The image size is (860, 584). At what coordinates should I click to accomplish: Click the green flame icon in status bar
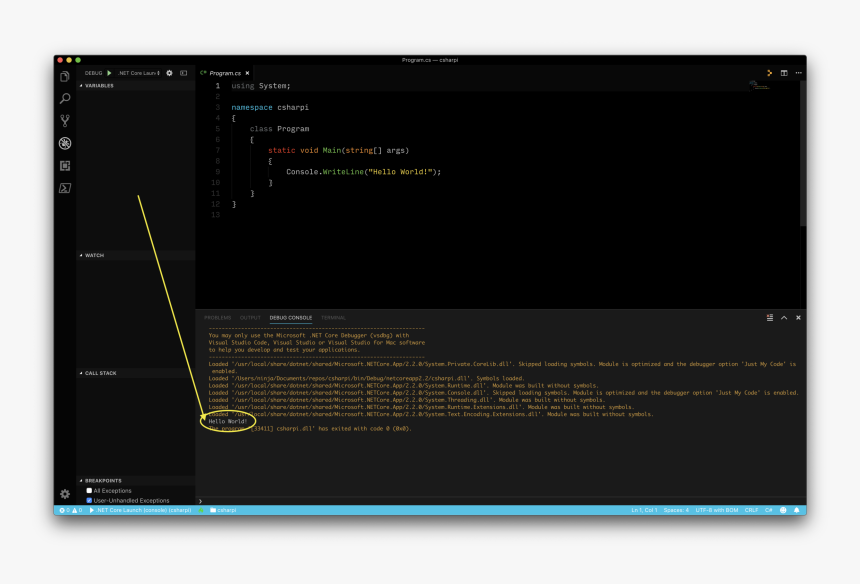coord(201,510)
